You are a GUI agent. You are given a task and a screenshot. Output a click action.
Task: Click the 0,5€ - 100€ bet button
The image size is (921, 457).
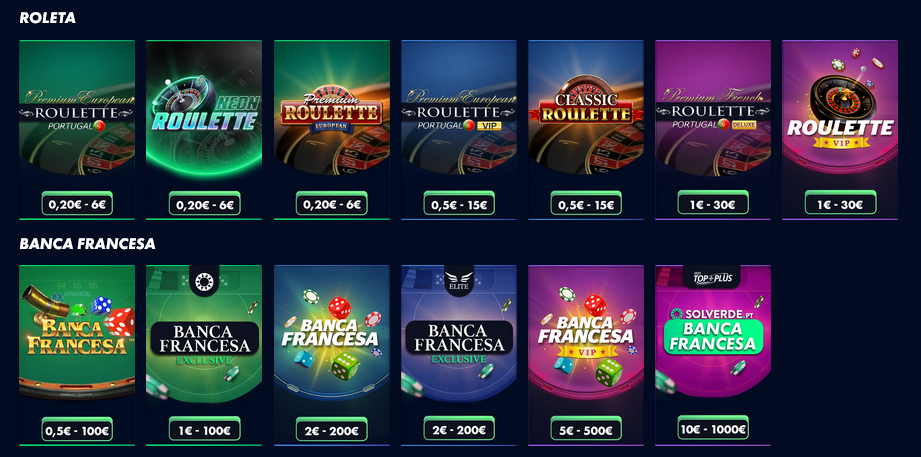[77, 429]
